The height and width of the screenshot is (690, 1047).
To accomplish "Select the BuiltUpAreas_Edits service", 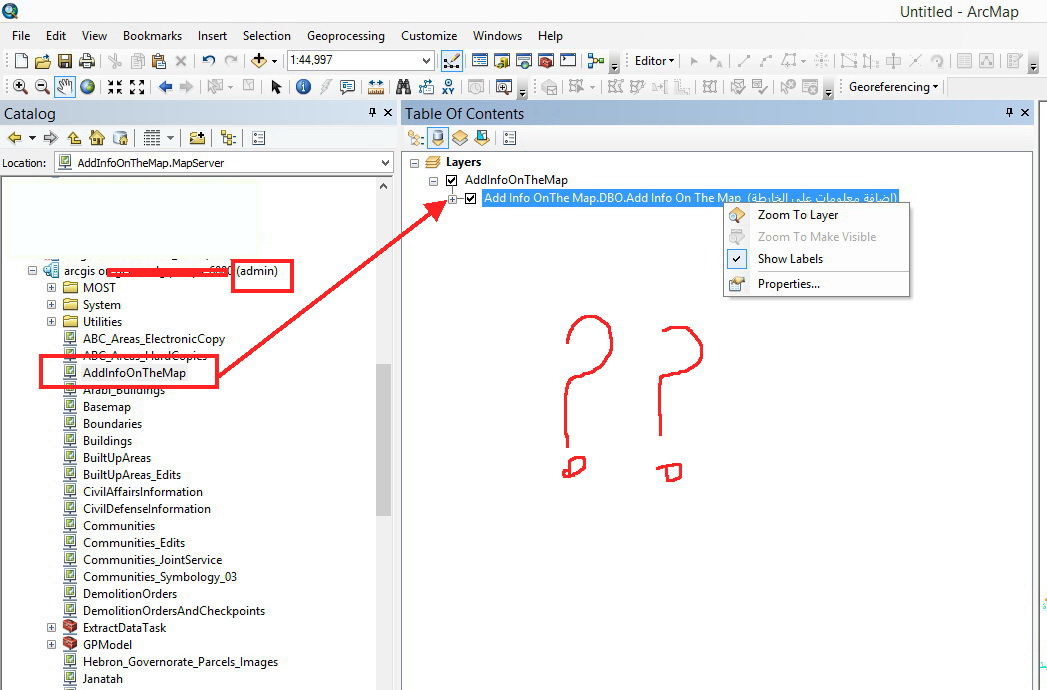I will click(x=132, y=475).
